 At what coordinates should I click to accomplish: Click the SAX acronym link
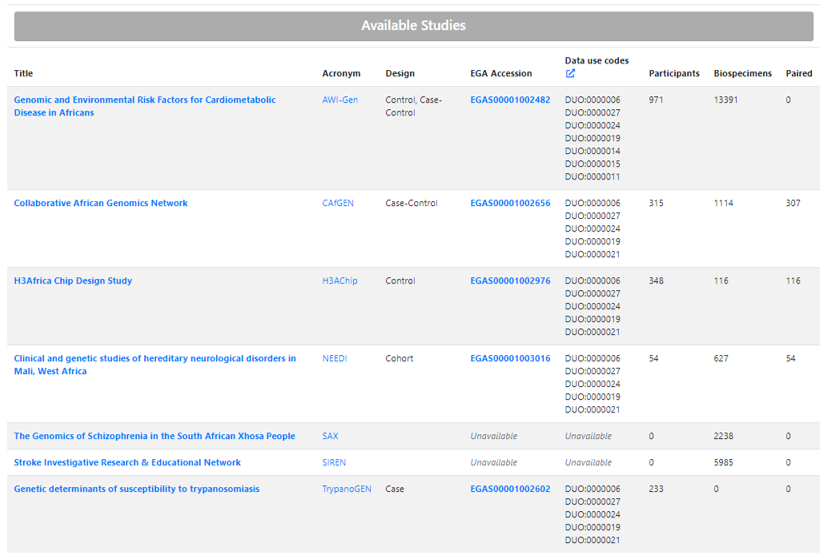point(330,436)
